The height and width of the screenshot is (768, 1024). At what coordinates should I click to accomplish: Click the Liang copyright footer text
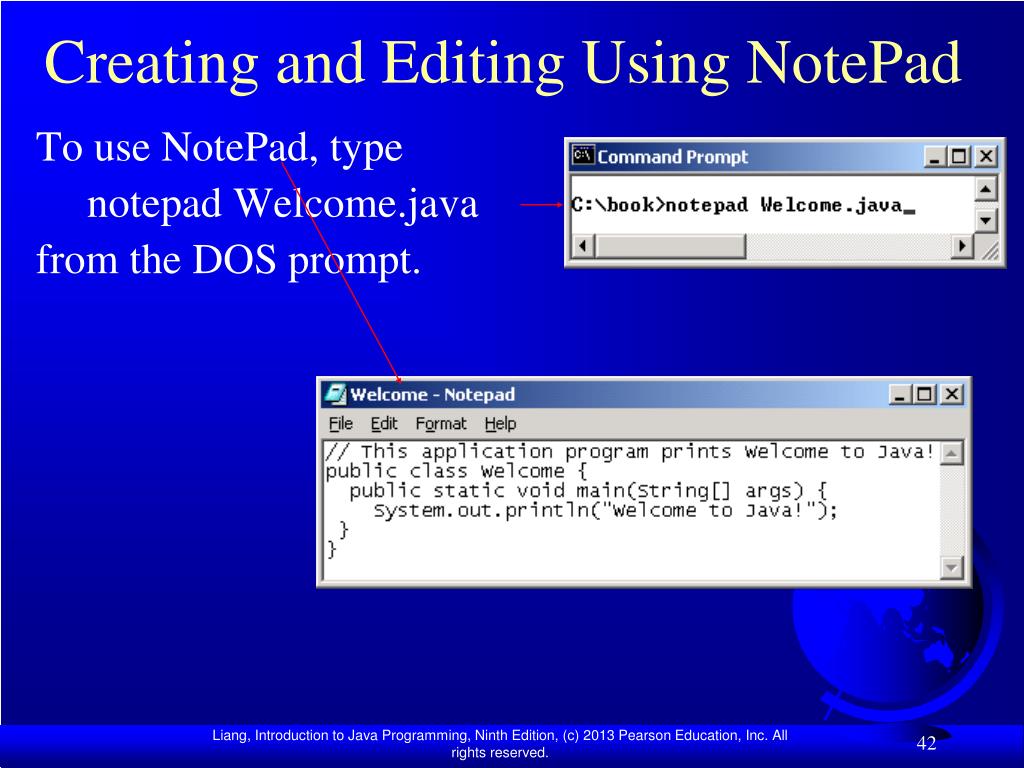pos(500,744)
